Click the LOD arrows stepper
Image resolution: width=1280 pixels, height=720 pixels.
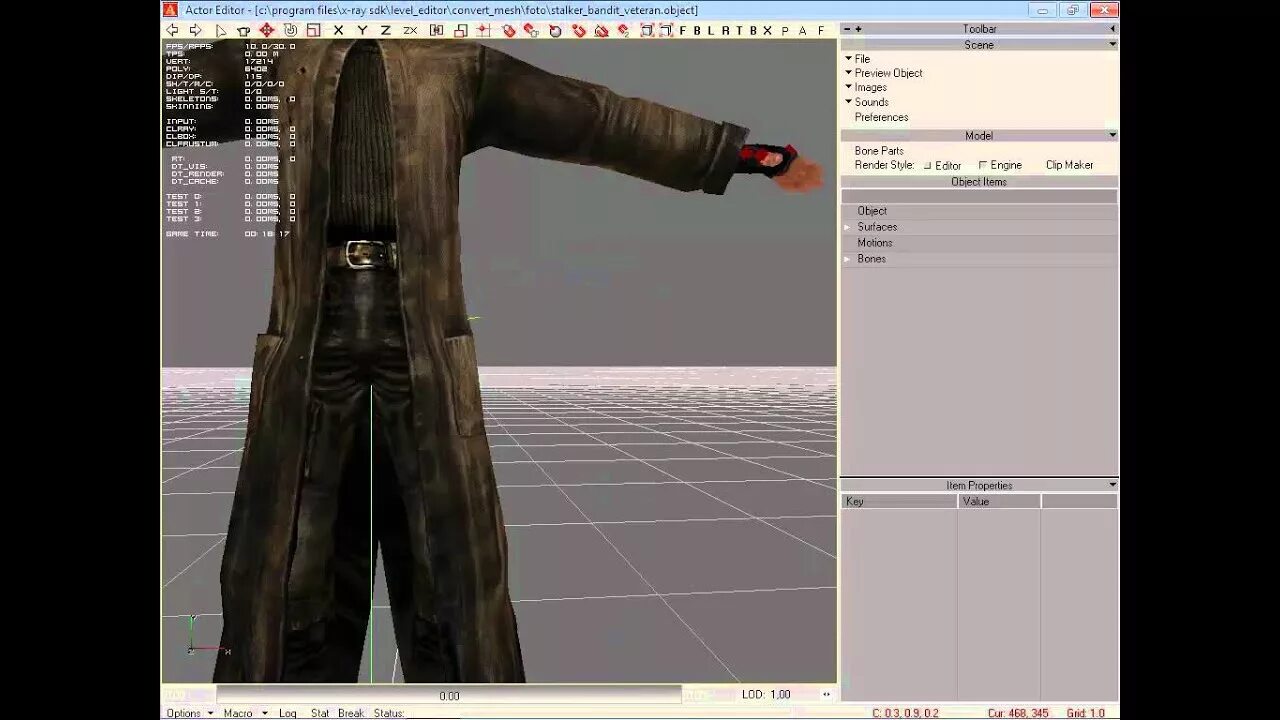pos(826,694)
